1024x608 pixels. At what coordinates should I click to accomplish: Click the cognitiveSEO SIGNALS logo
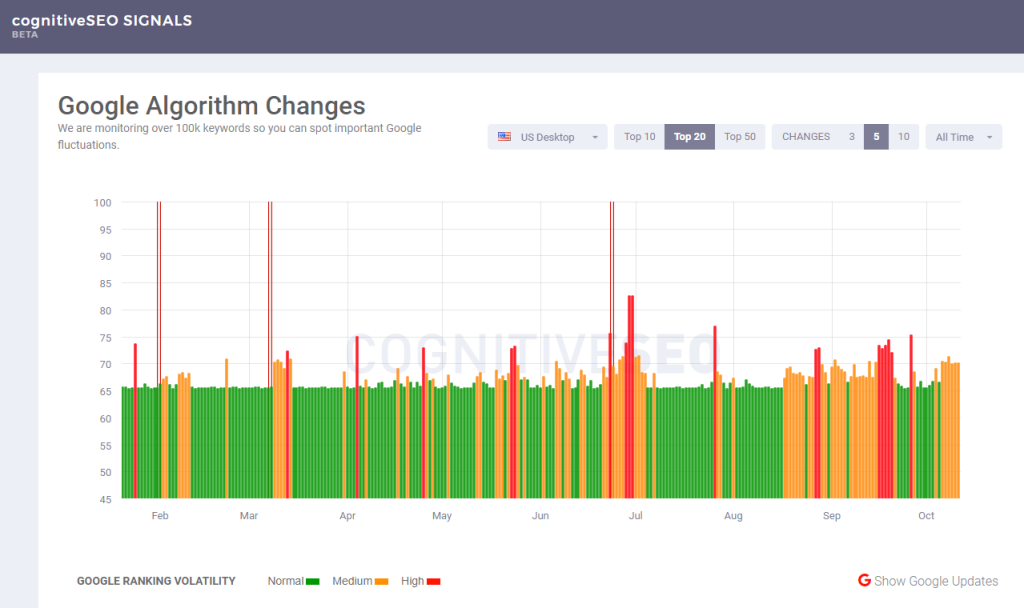tap(102, 20)
